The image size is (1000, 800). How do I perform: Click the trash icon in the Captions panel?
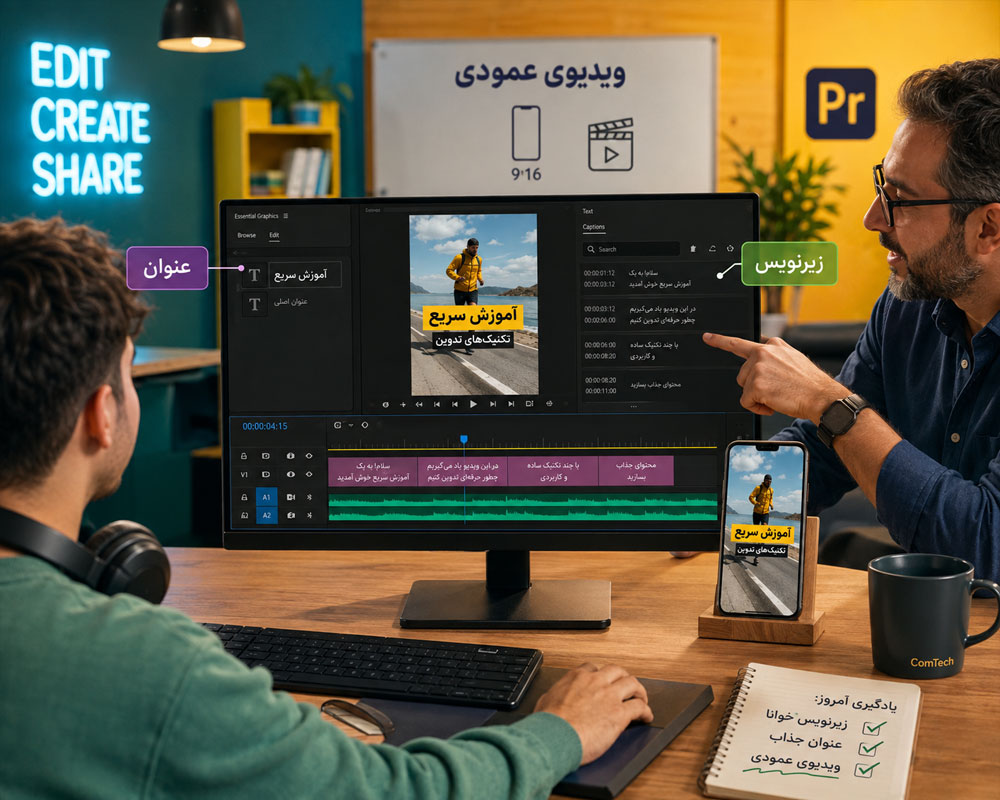point(693,249)
